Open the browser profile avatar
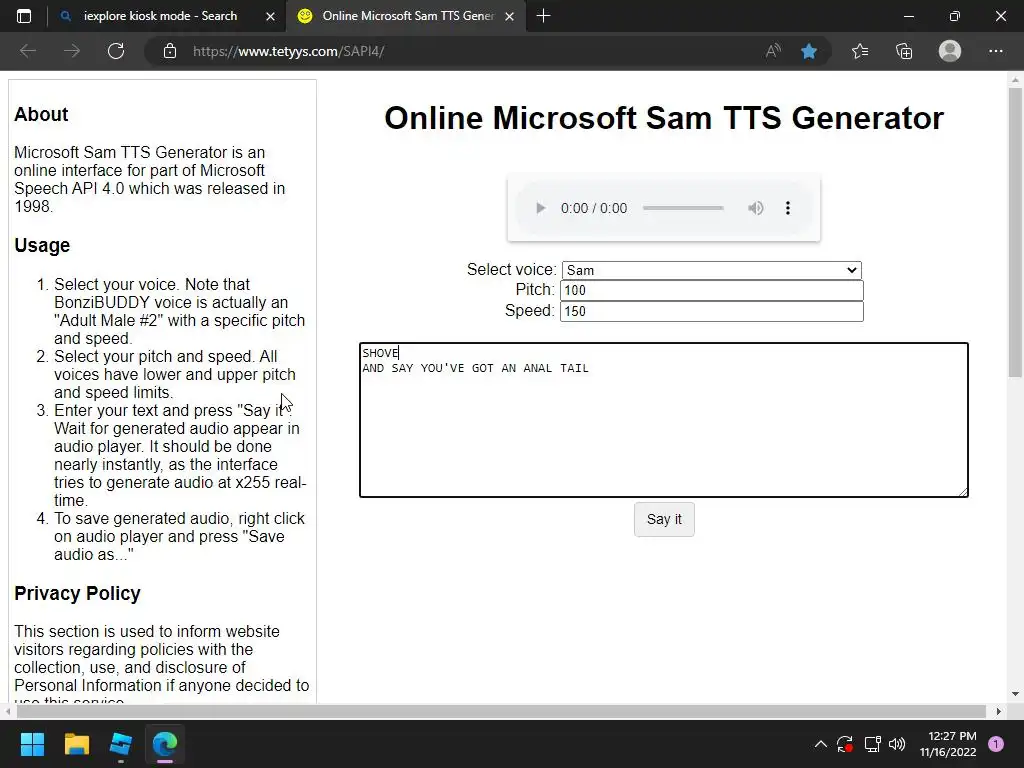The width and height of the screenshot is (1024, 768). pyautogui.click(x=950, y=51)
